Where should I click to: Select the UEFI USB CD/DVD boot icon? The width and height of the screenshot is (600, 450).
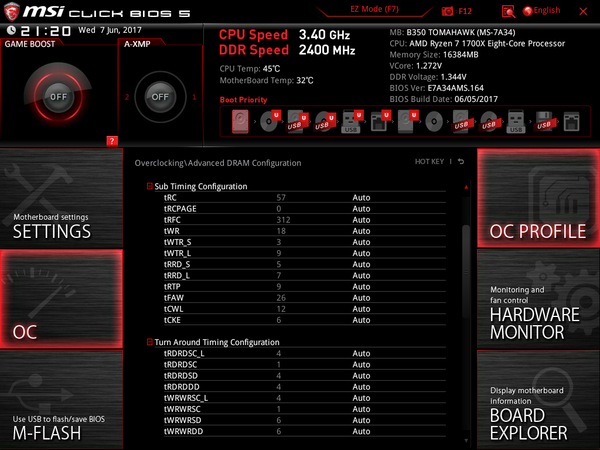325,122
